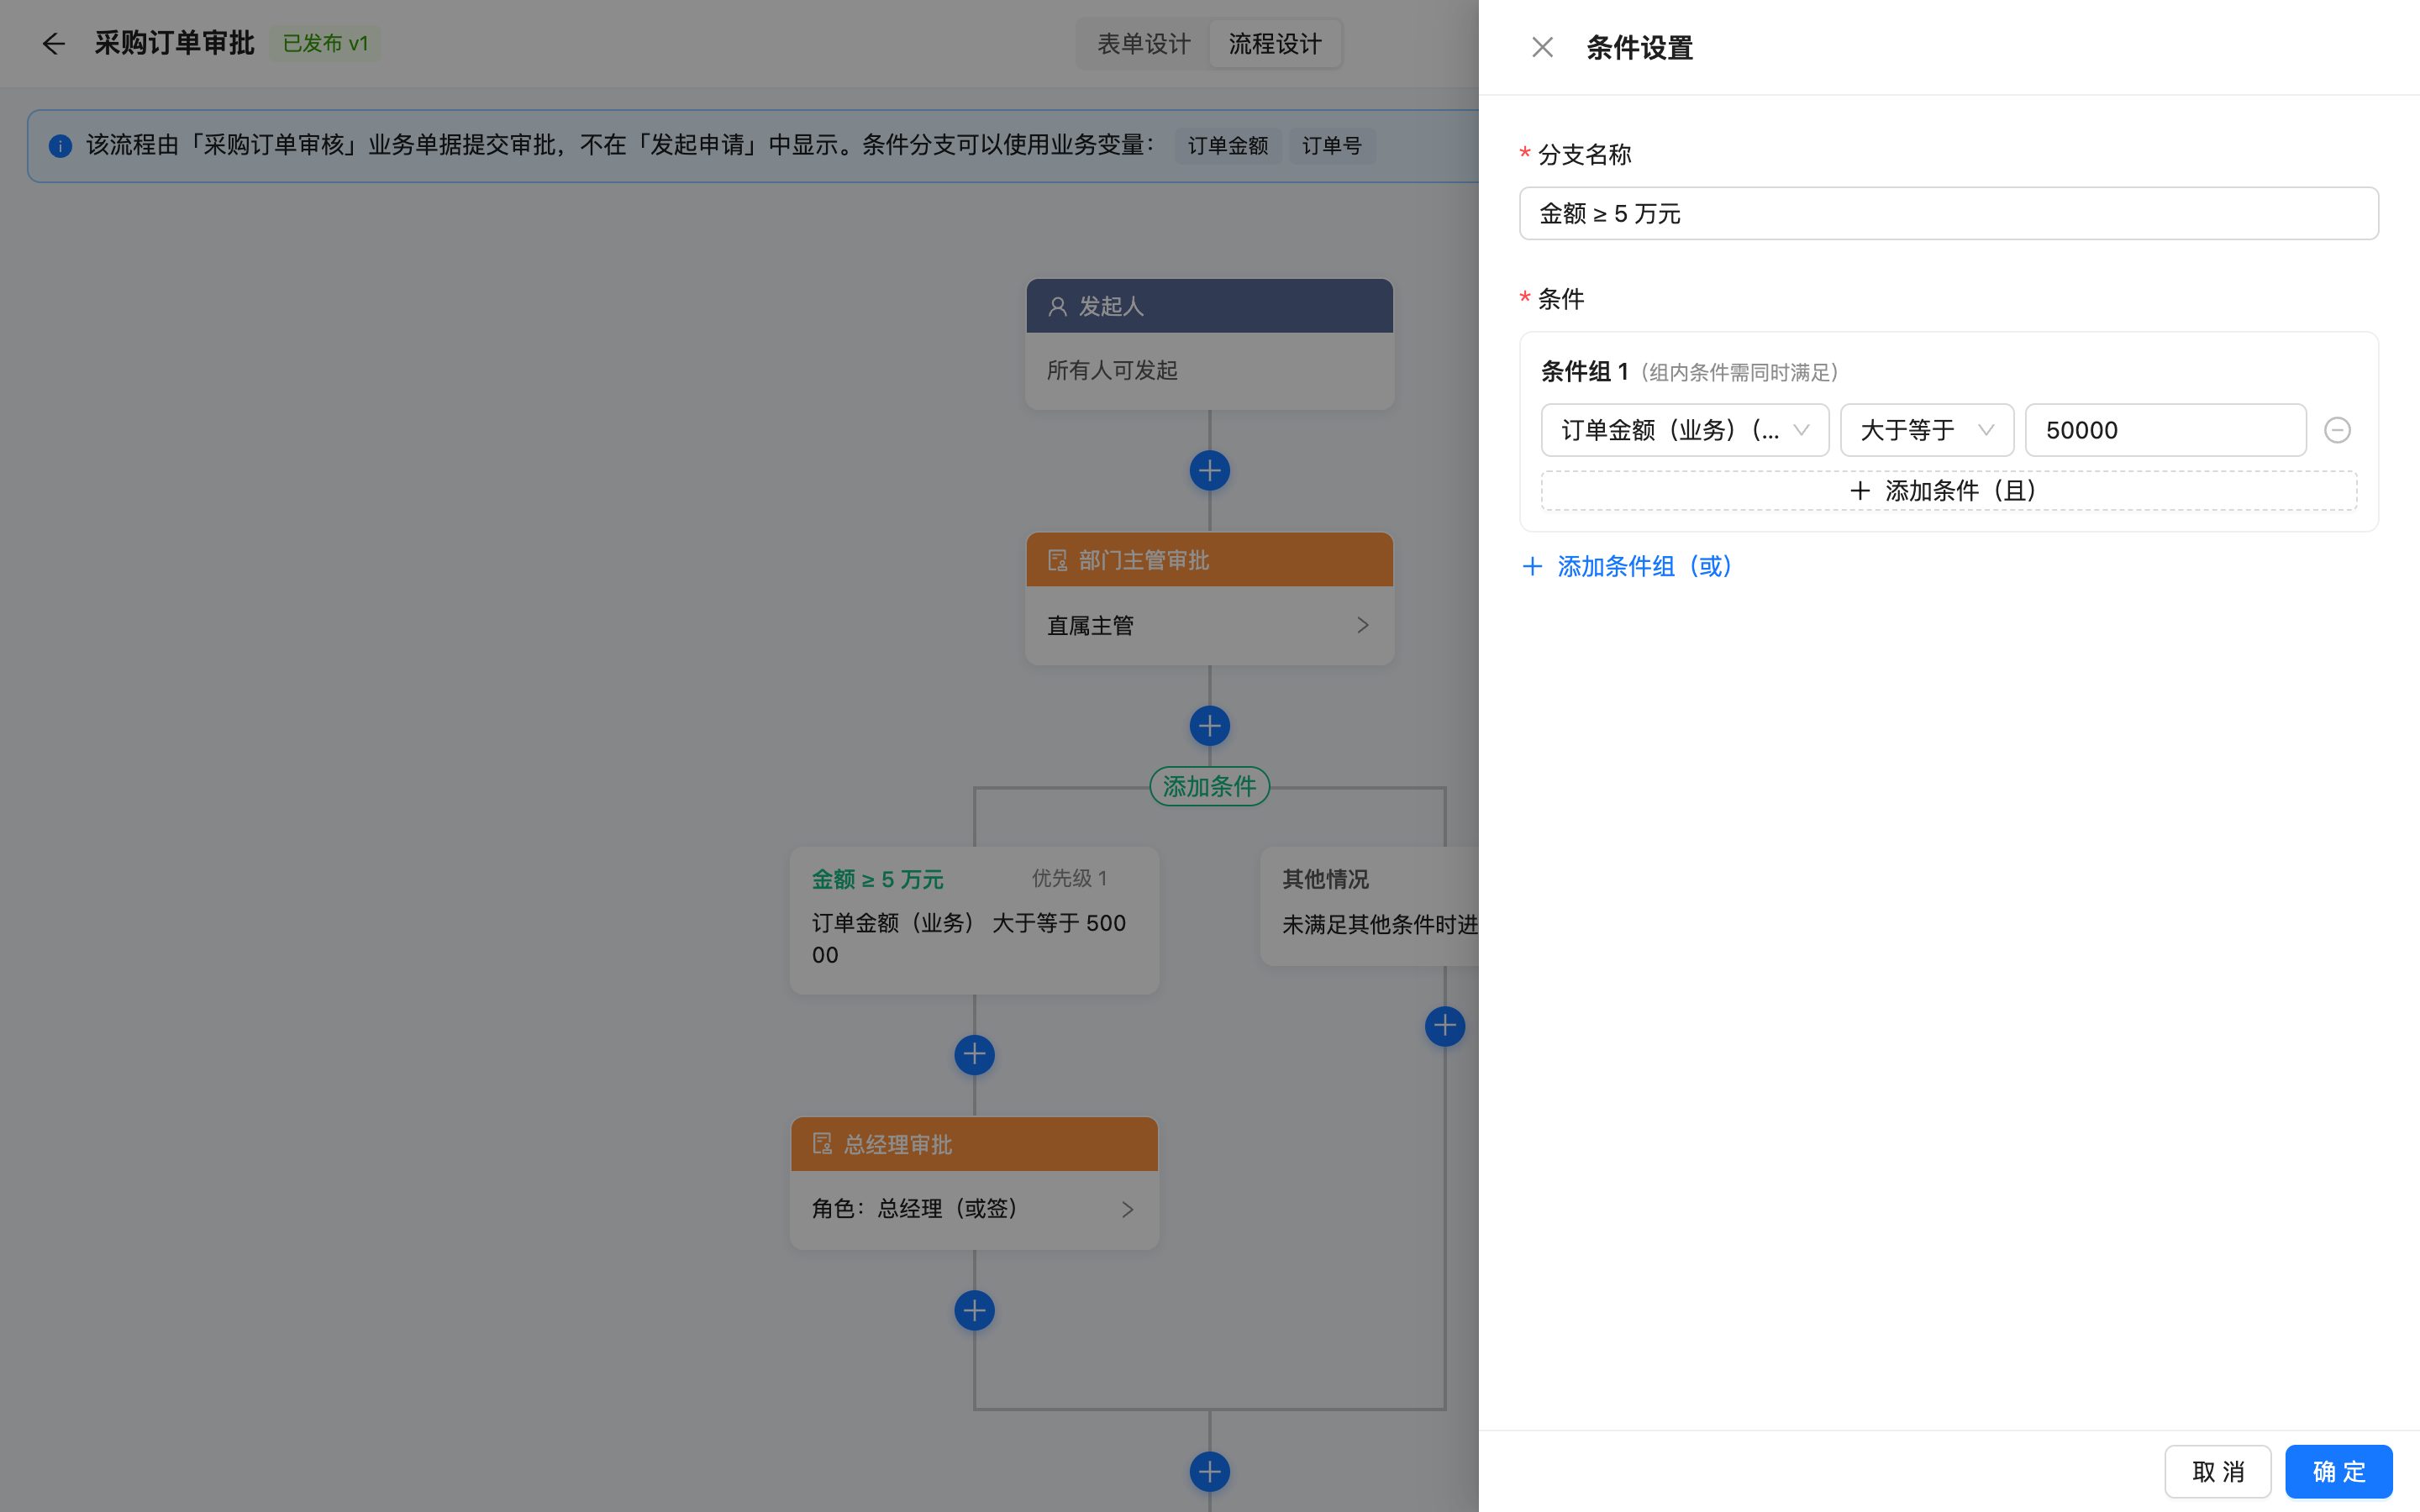Click the 订单金额 variable tag
This screenshot has height=1512, width=2420.
tap(1227, 146)
